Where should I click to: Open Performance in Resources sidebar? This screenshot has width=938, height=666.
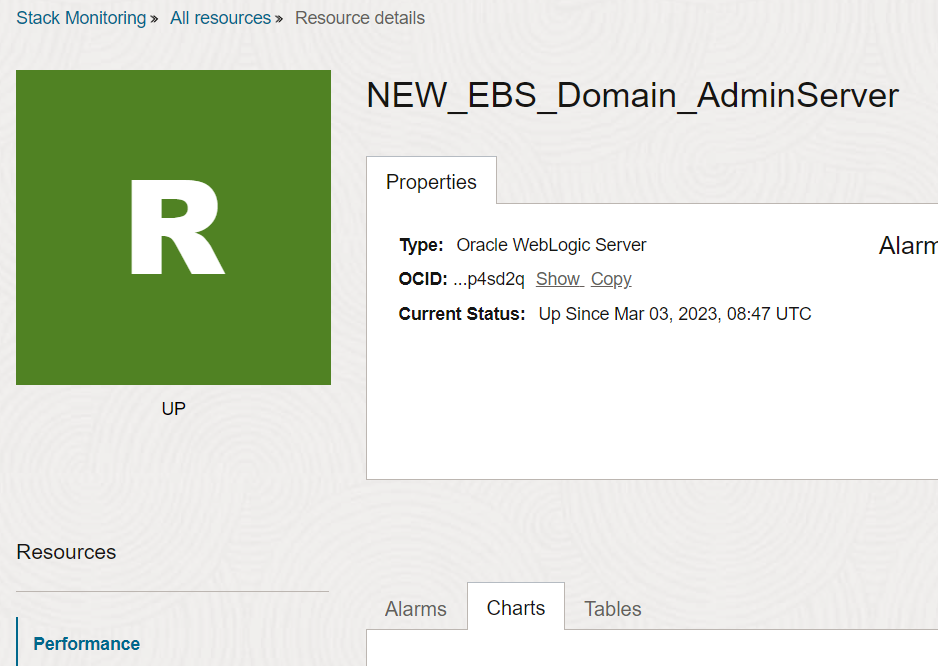click(x=86, y=644)
